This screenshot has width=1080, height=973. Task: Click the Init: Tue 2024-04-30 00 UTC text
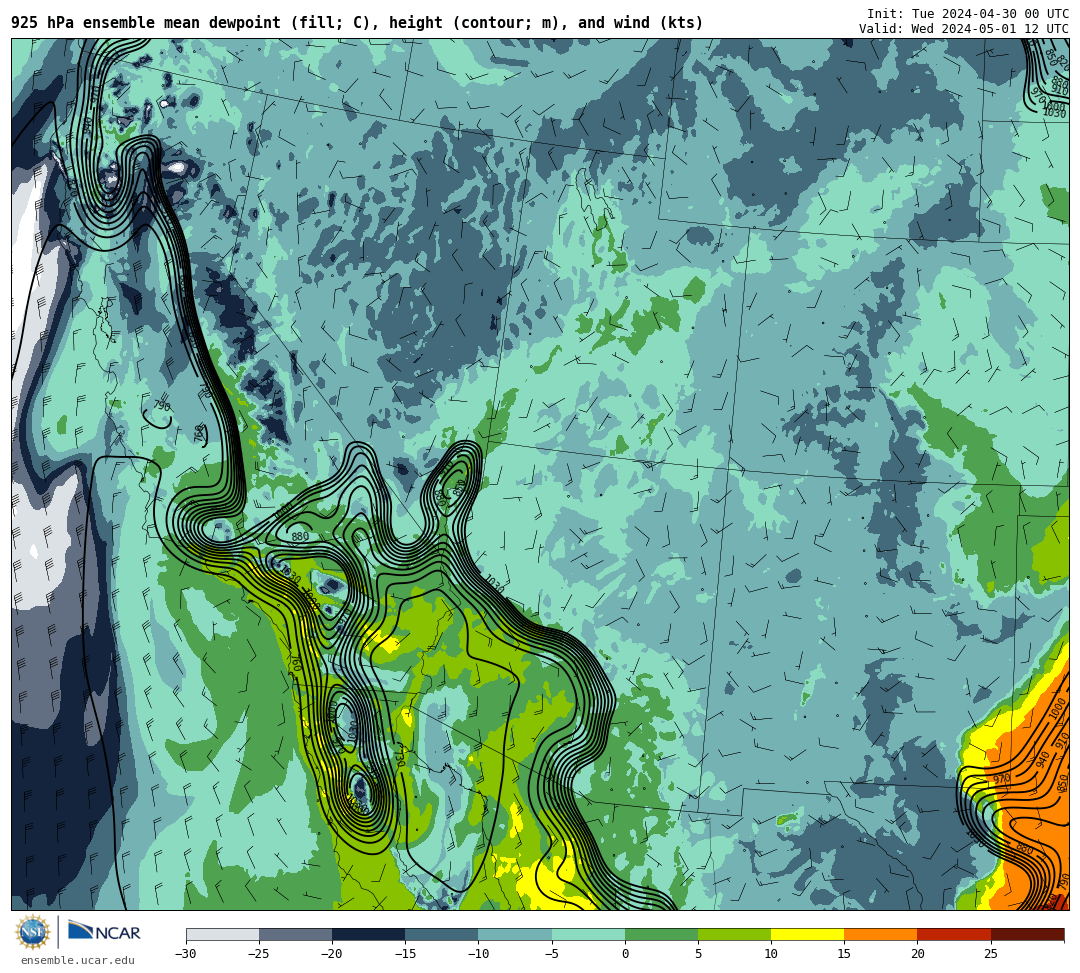click(968, 14)
